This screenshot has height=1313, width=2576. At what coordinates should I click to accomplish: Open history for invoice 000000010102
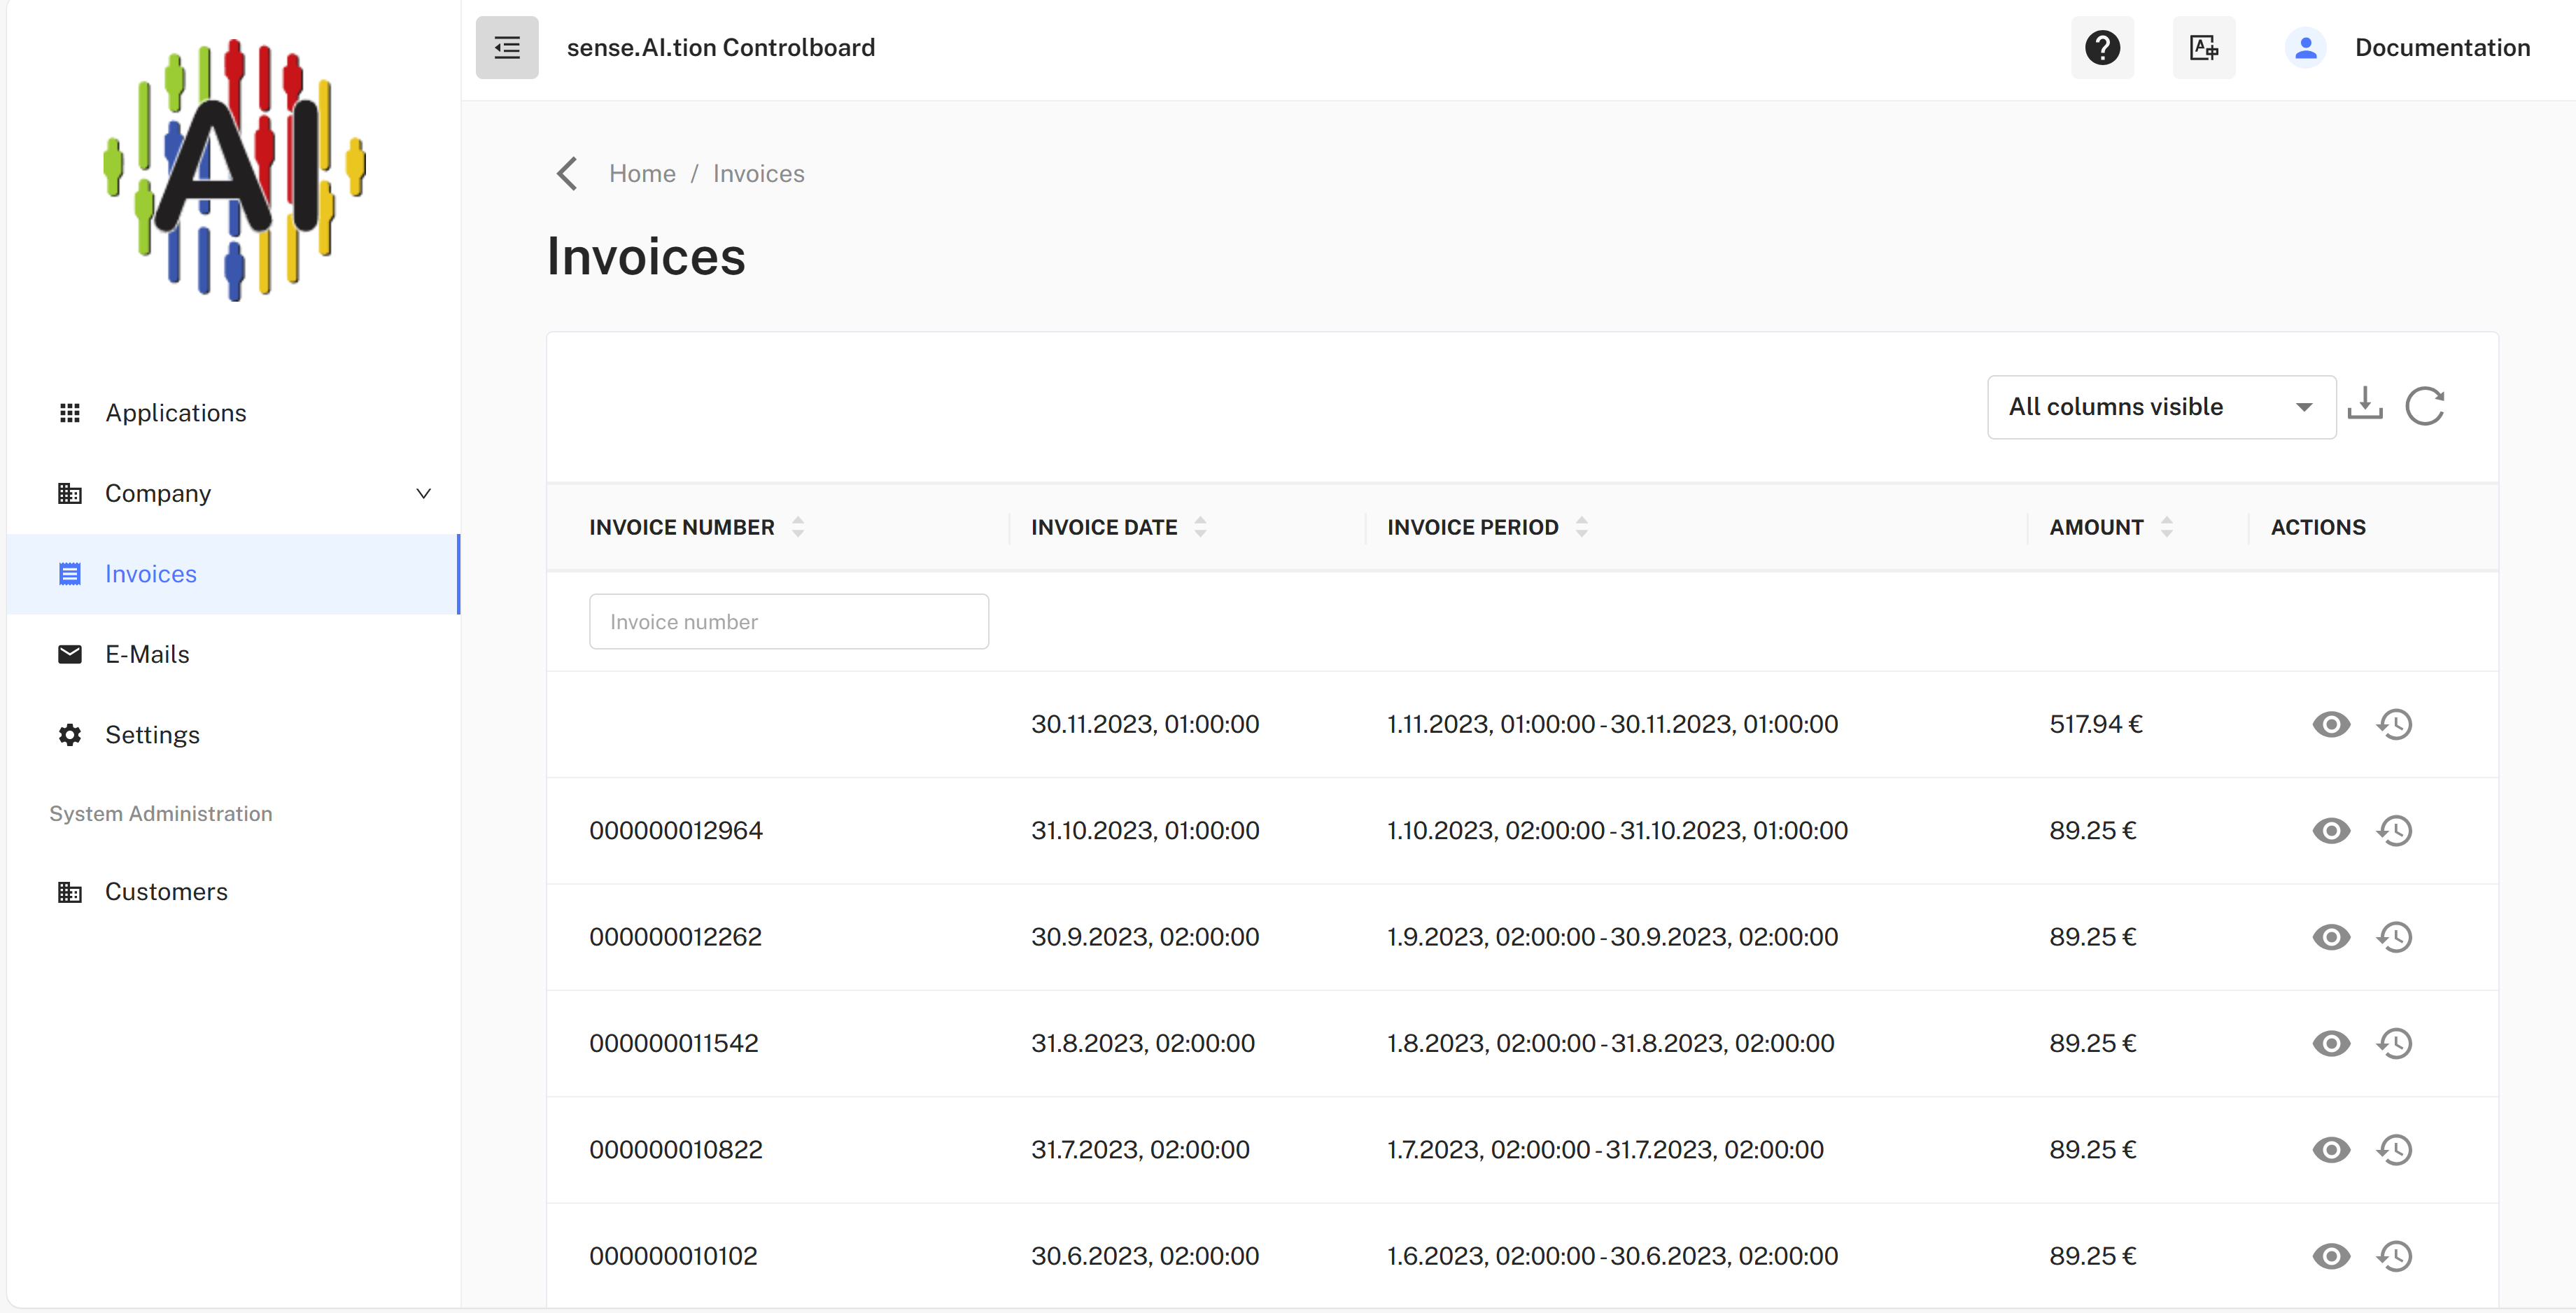[x=2395, y=1256]
